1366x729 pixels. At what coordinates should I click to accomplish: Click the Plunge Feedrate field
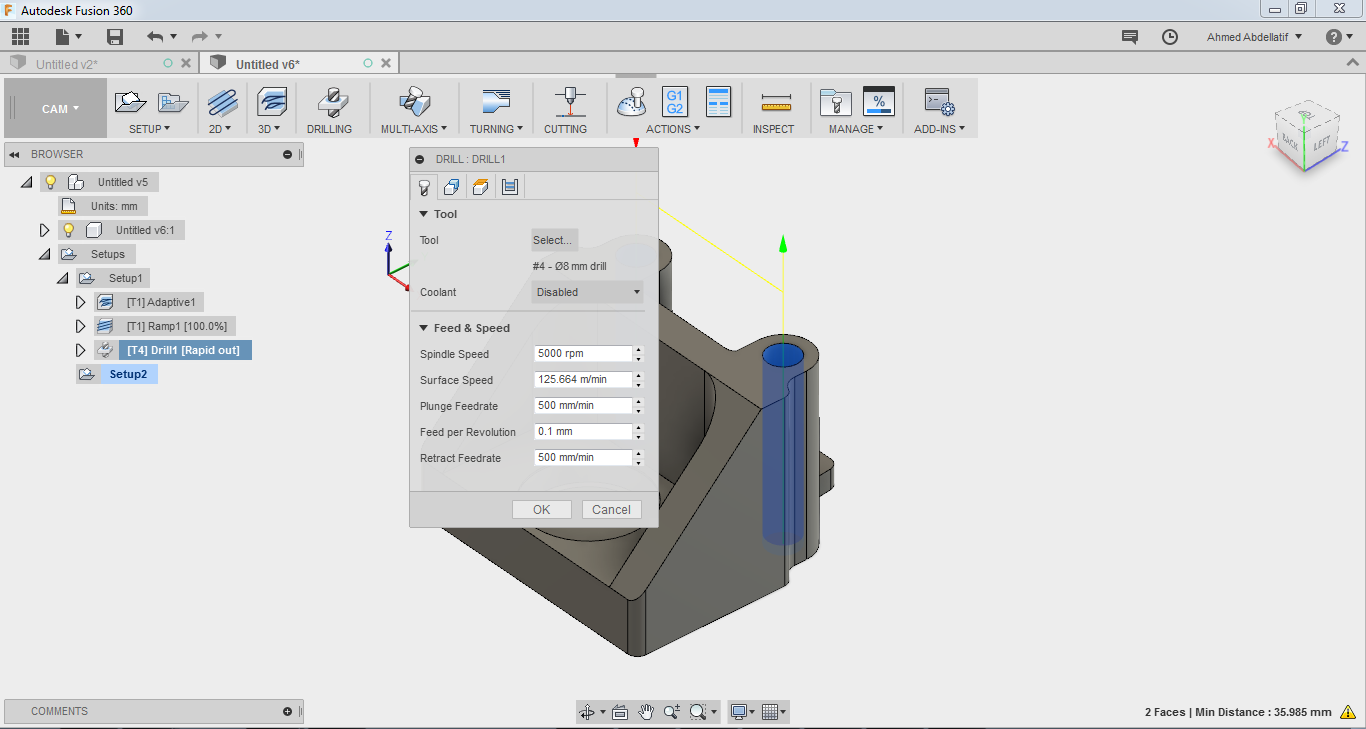click(583, 406)
